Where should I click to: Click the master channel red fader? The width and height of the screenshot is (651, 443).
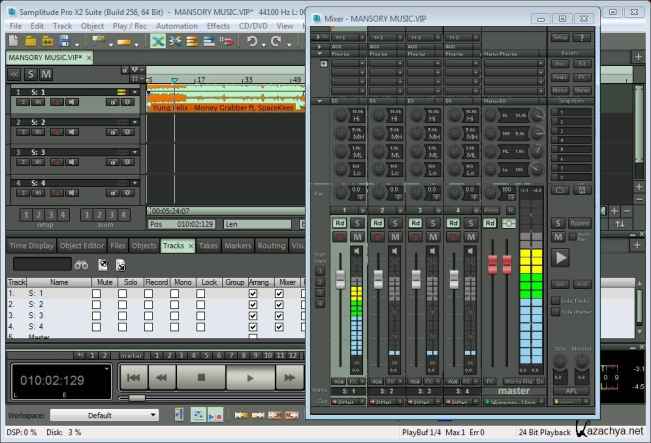click(492, 264)
